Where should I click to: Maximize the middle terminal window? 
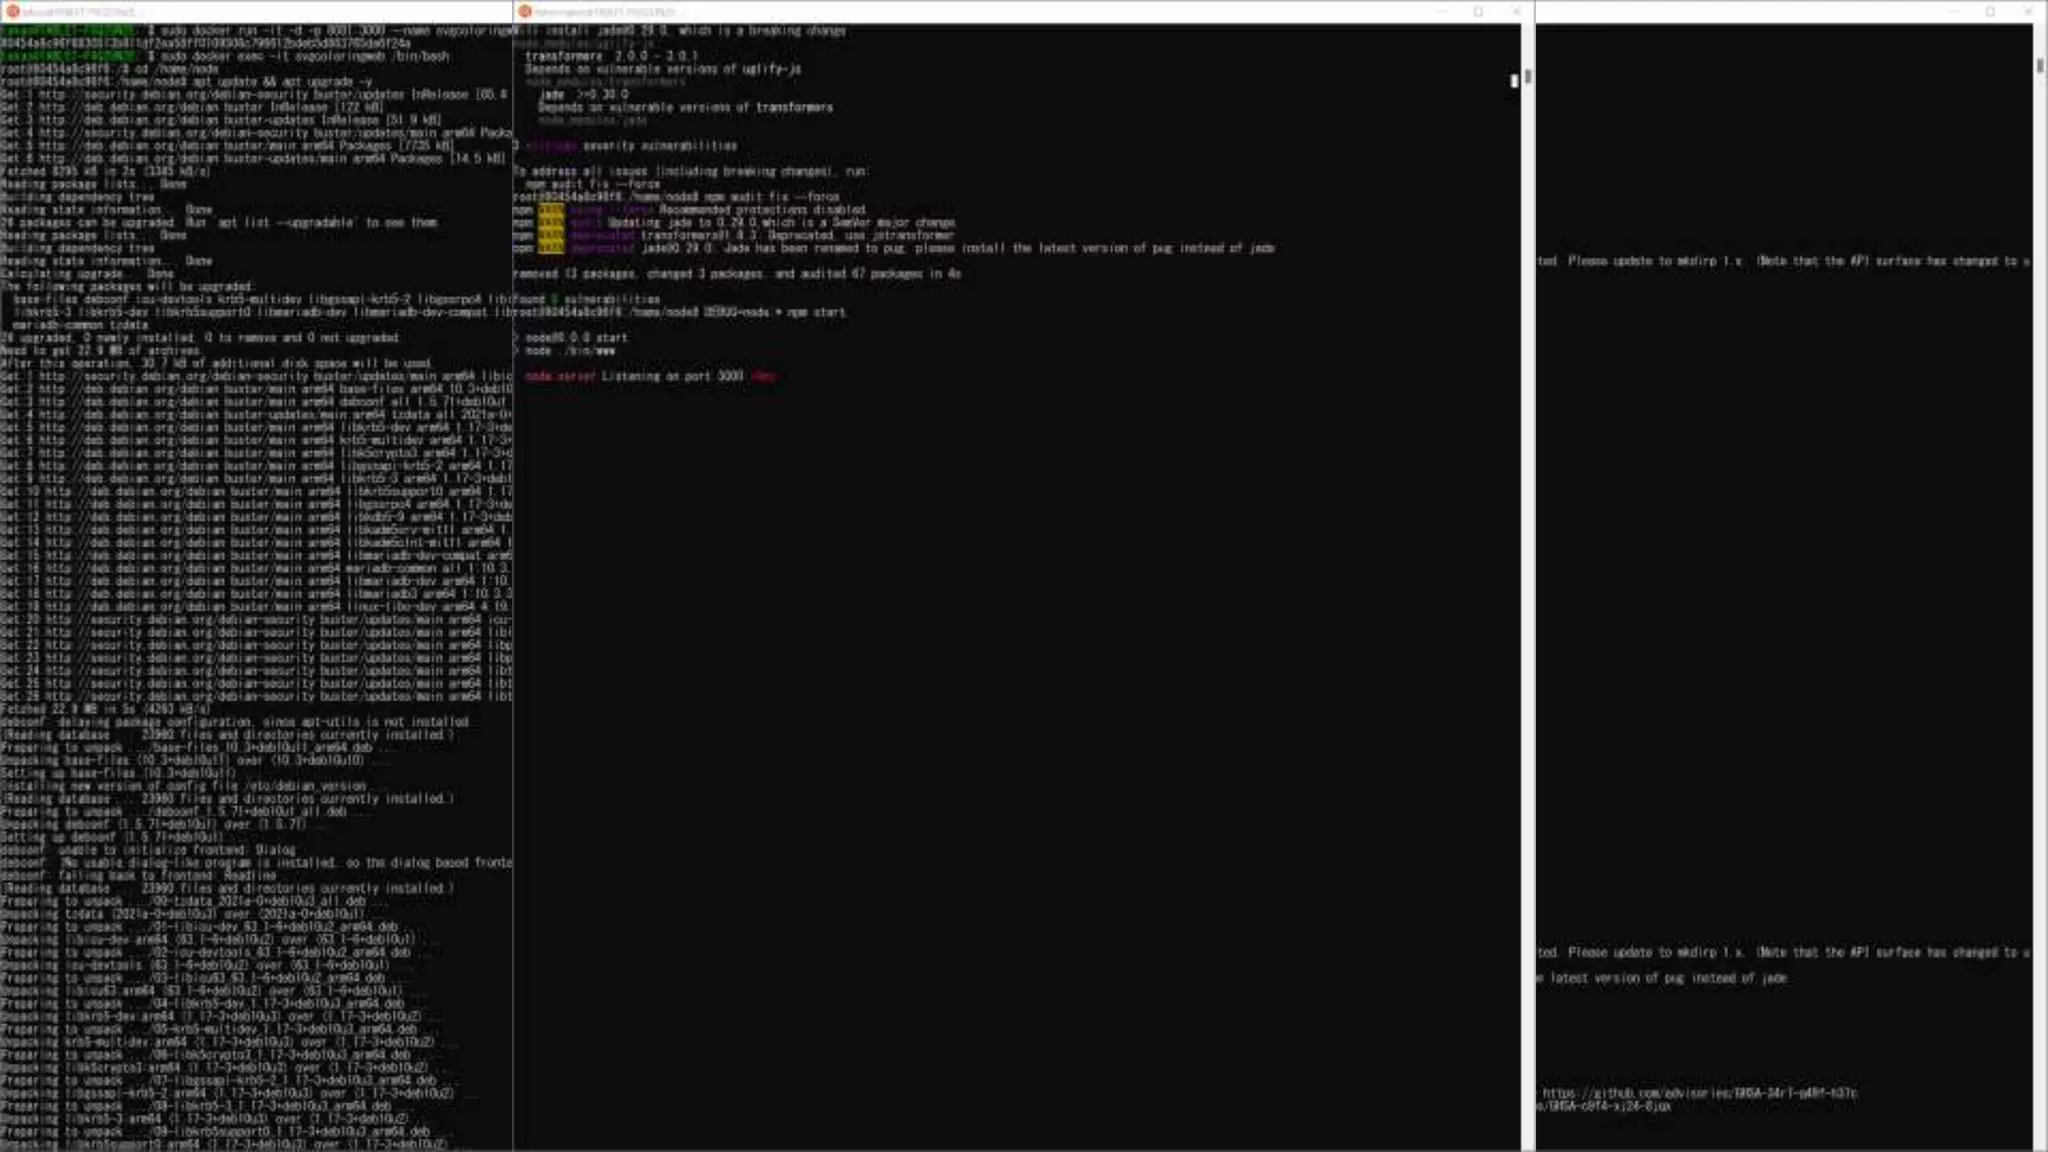(1479, 11)
